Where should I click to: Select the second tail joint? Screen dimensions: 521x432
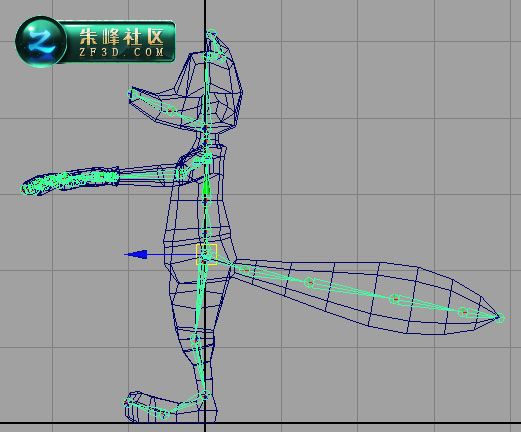click(310, 283)
